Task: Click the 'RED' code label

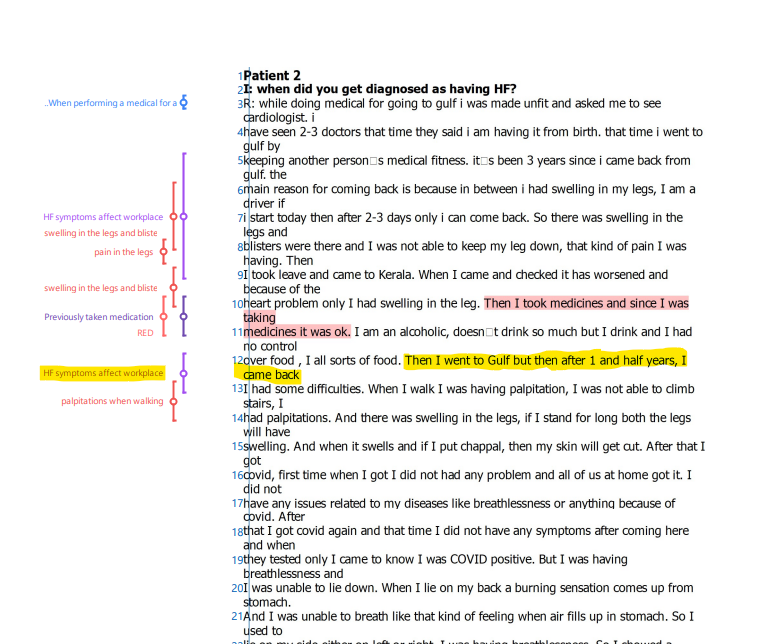Action: point(146,333)
